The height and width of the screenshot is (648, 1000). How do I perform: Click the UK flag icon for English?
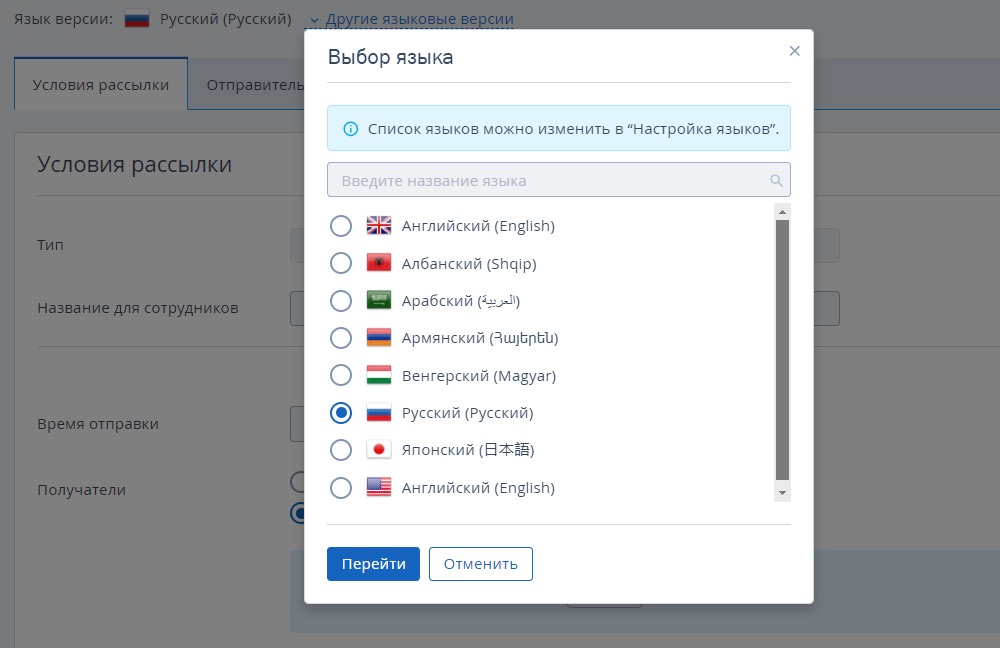(379, 225)
